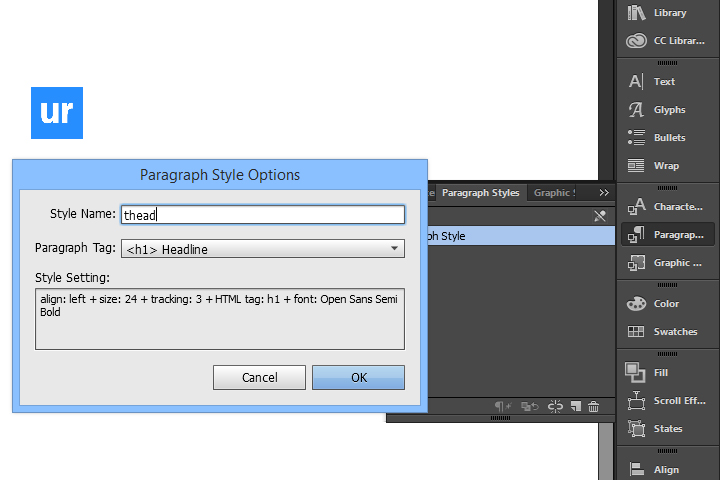Select the Paragraph Style row in panel
This screenshot has width=720, height=480.
[521, 236]
